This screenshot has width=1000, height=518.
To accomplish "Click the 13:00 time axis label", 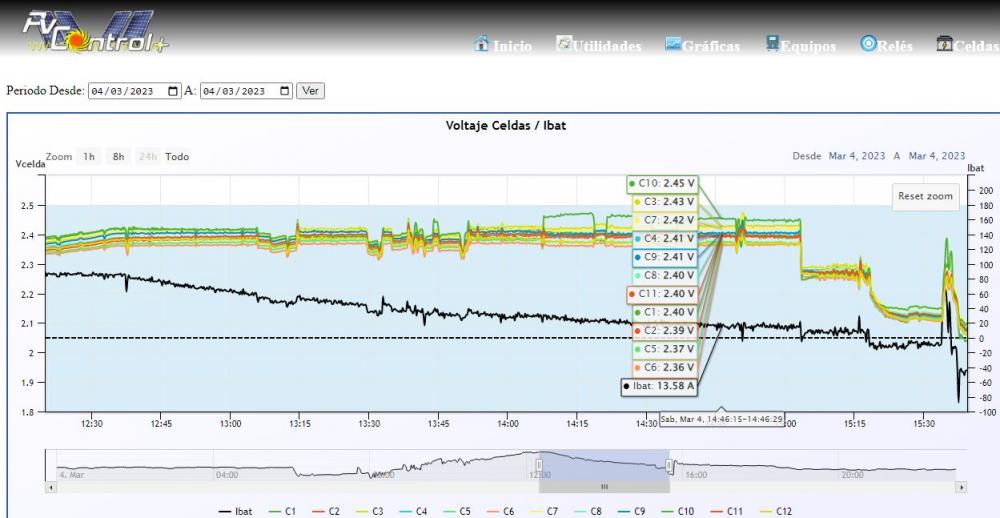I will 230,424.
